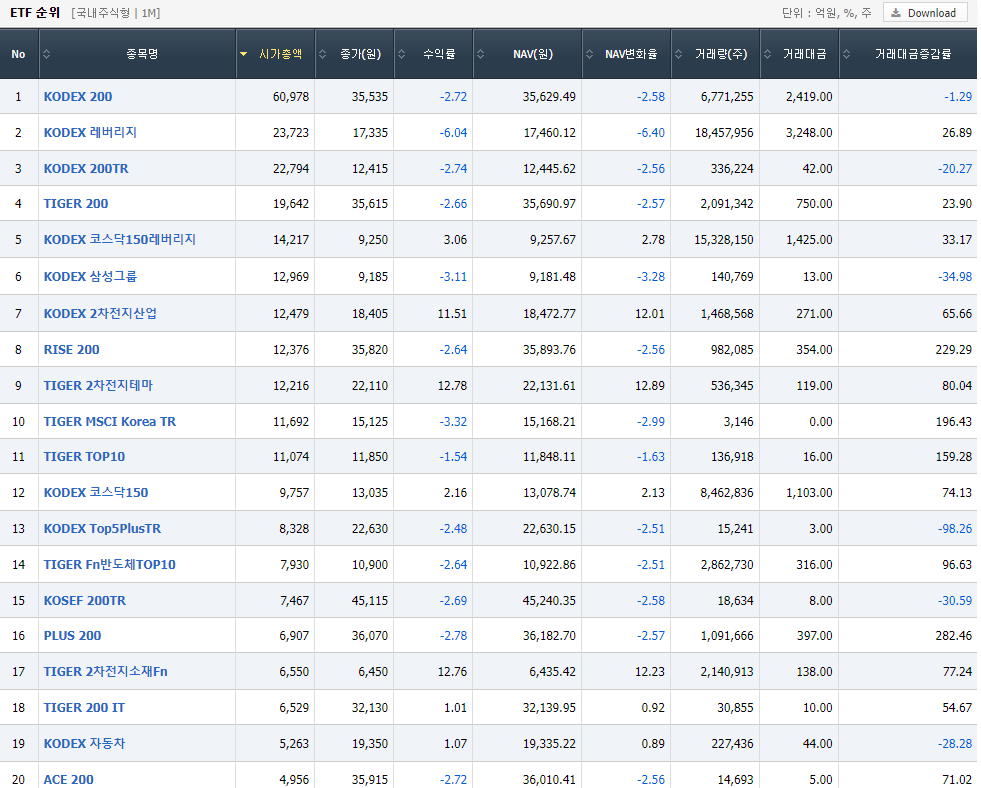Open the KOSEF 200TR link

[84, 601]
